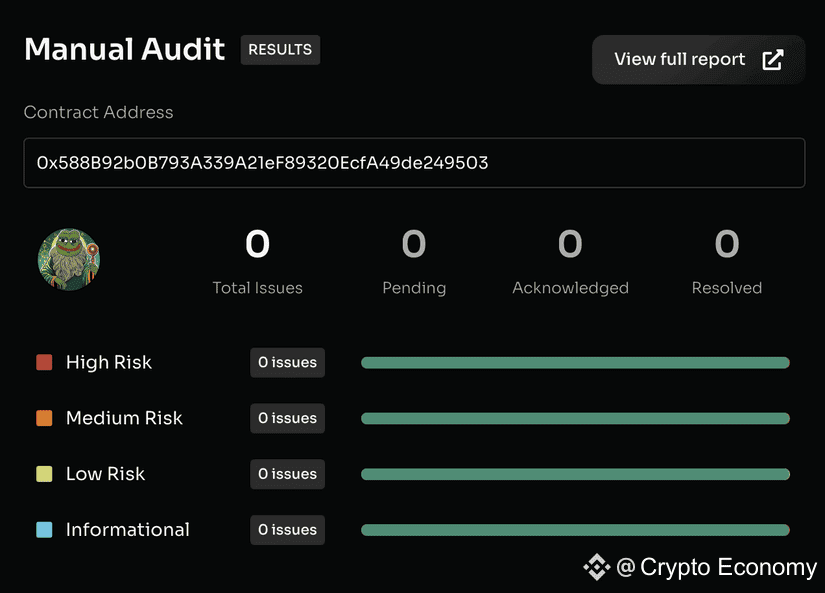Image resolution: width=825 pixels, height=593 pixels.
Task: Click the RESULTS badge next to Manual Audit
Action: click(280, 50)
